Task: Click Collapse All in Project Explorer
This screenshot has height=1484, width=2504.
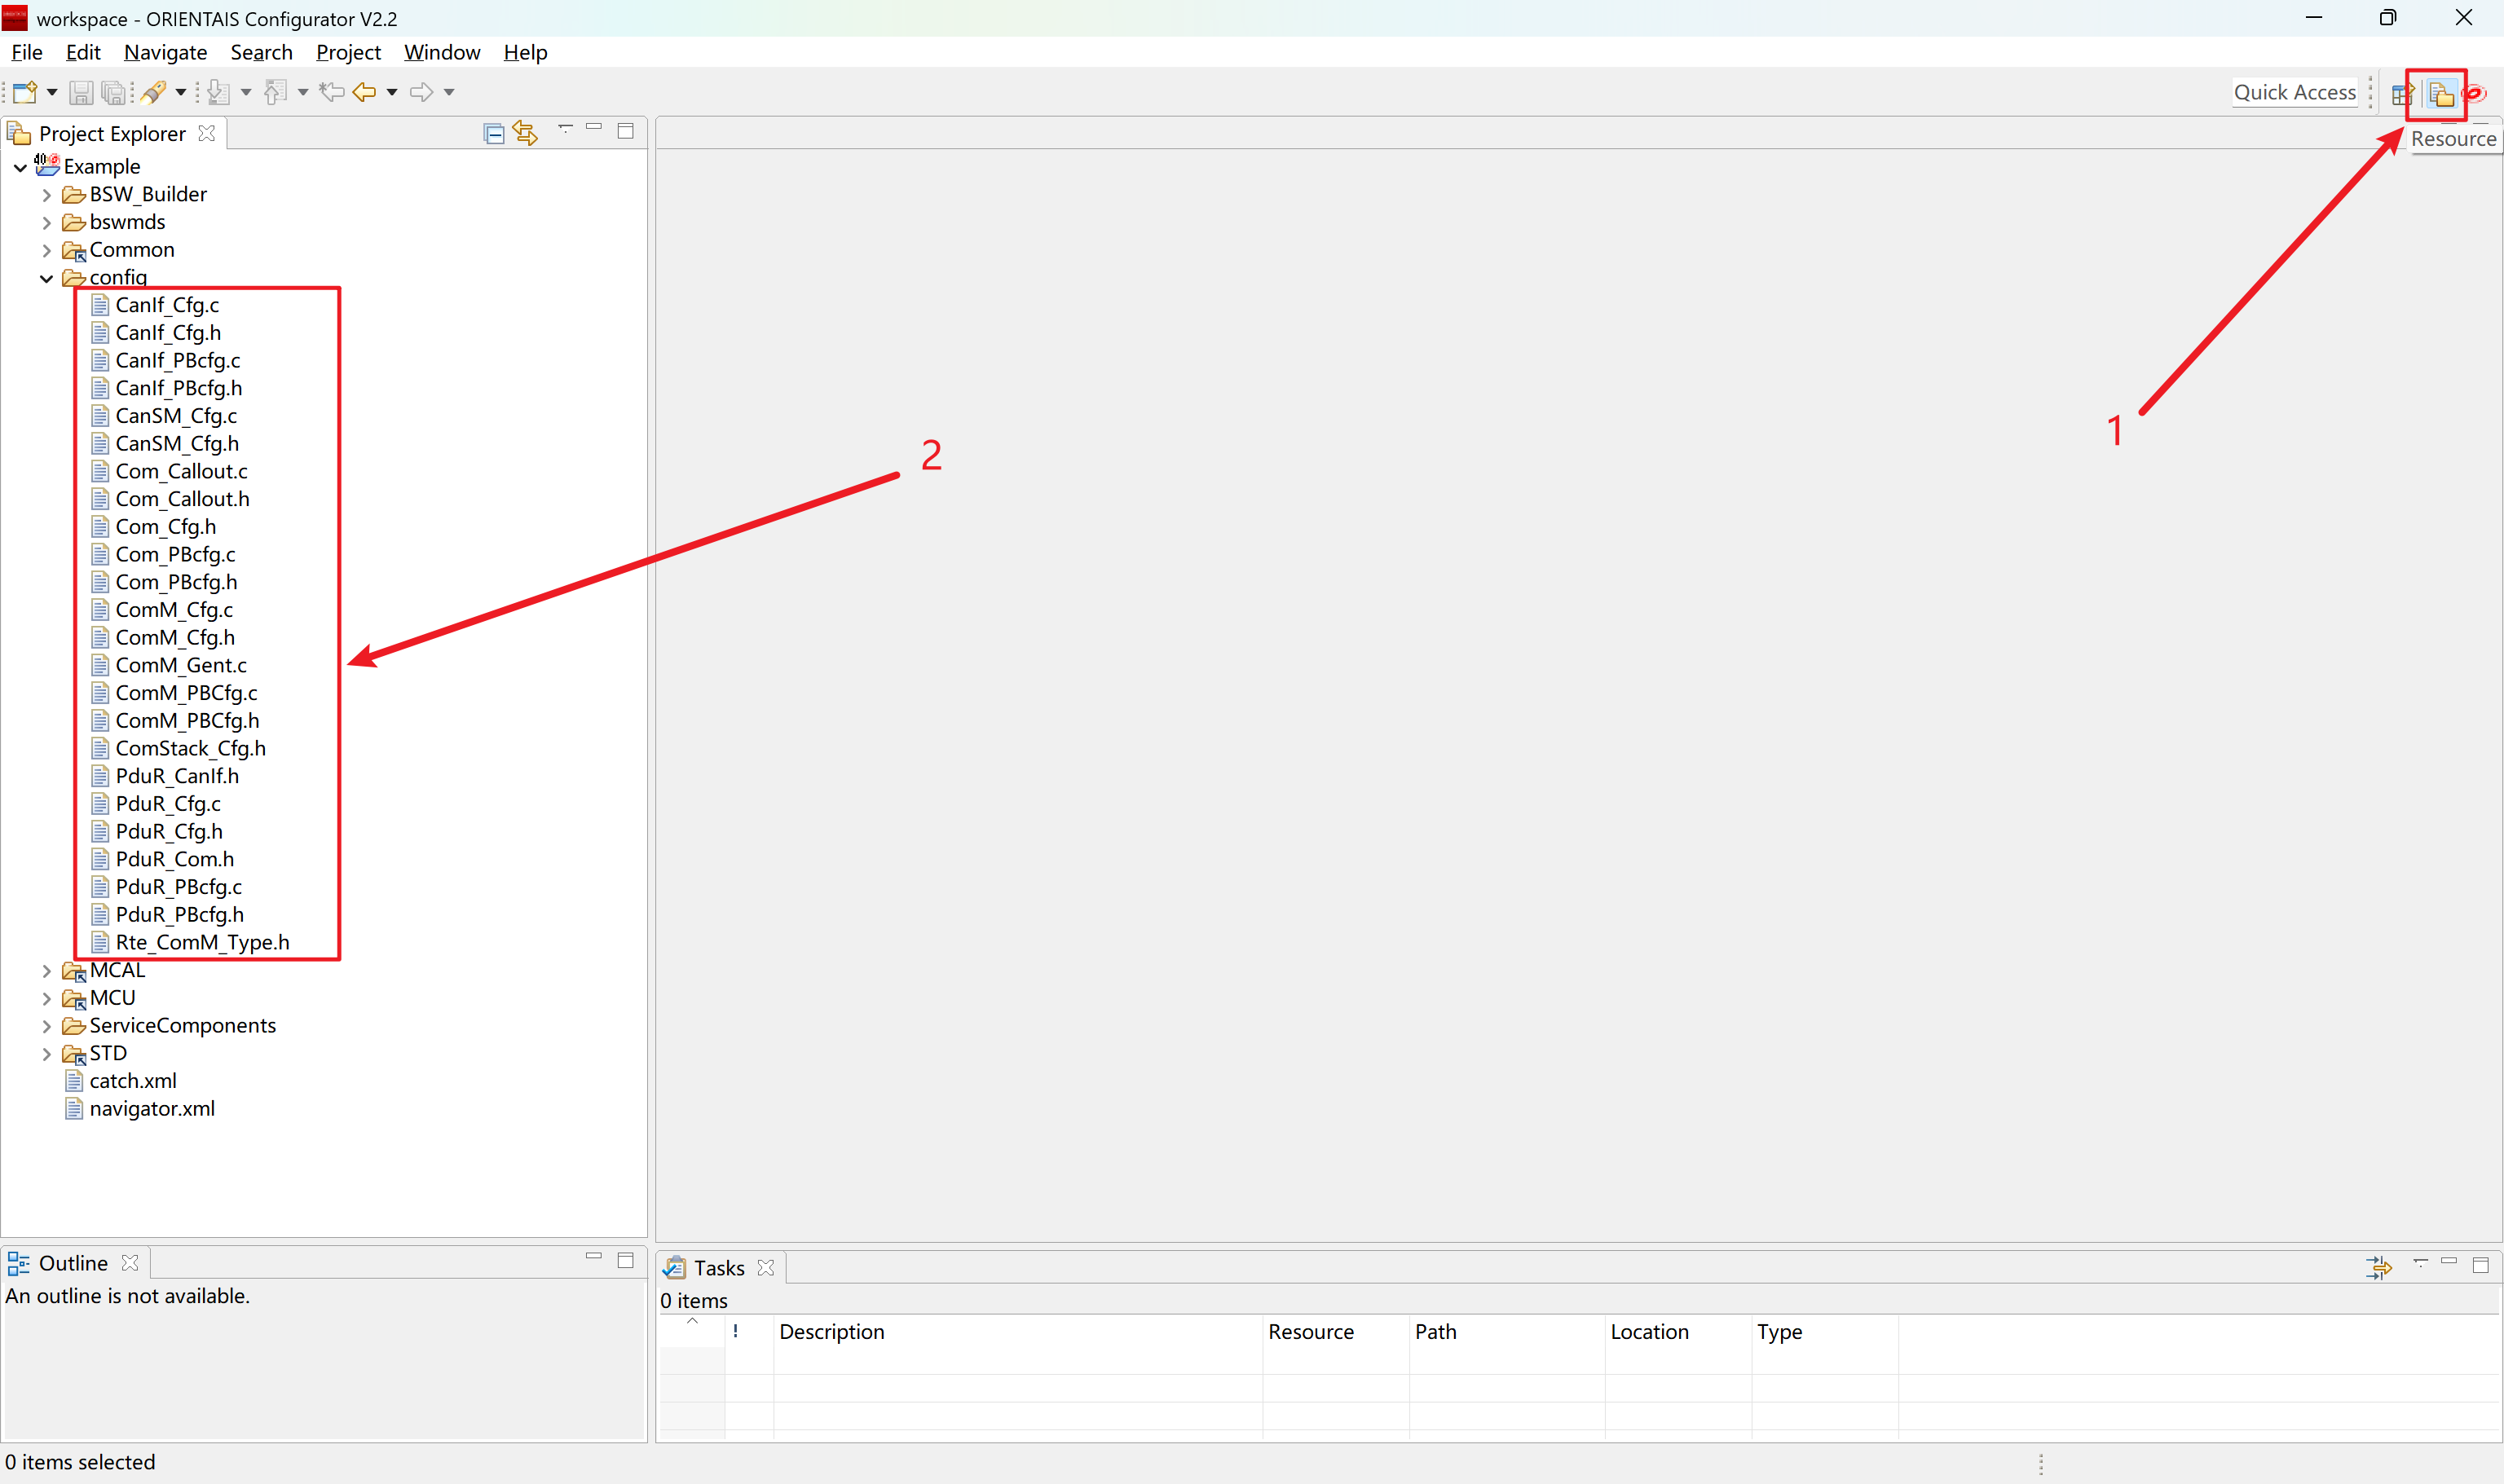Action: pyautogui.click(x=493, y=133)
